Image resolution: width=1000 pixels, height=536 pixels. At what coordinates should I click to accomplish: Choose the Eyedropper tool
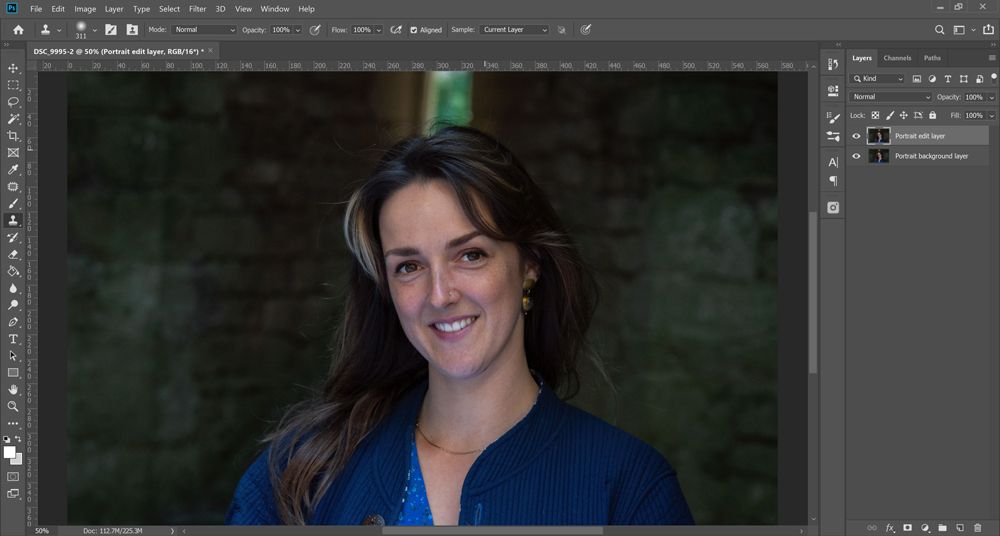(13, 170)
